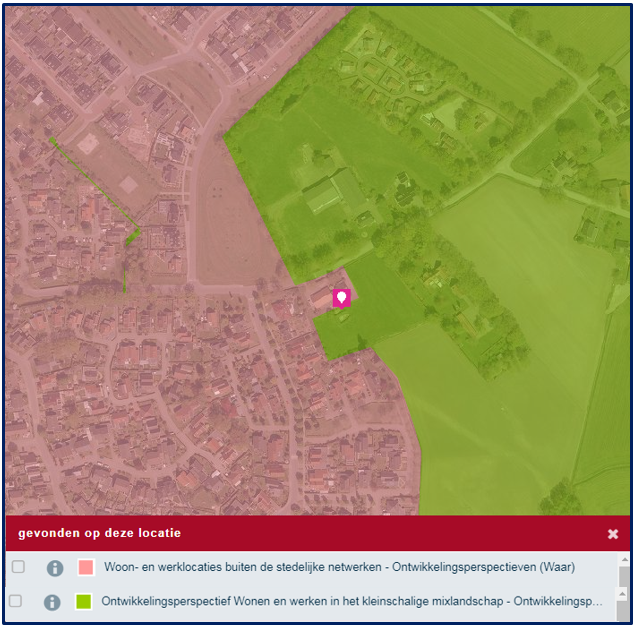Click the lower scrollbar up arrow beside second row

[x=623, y=594]
